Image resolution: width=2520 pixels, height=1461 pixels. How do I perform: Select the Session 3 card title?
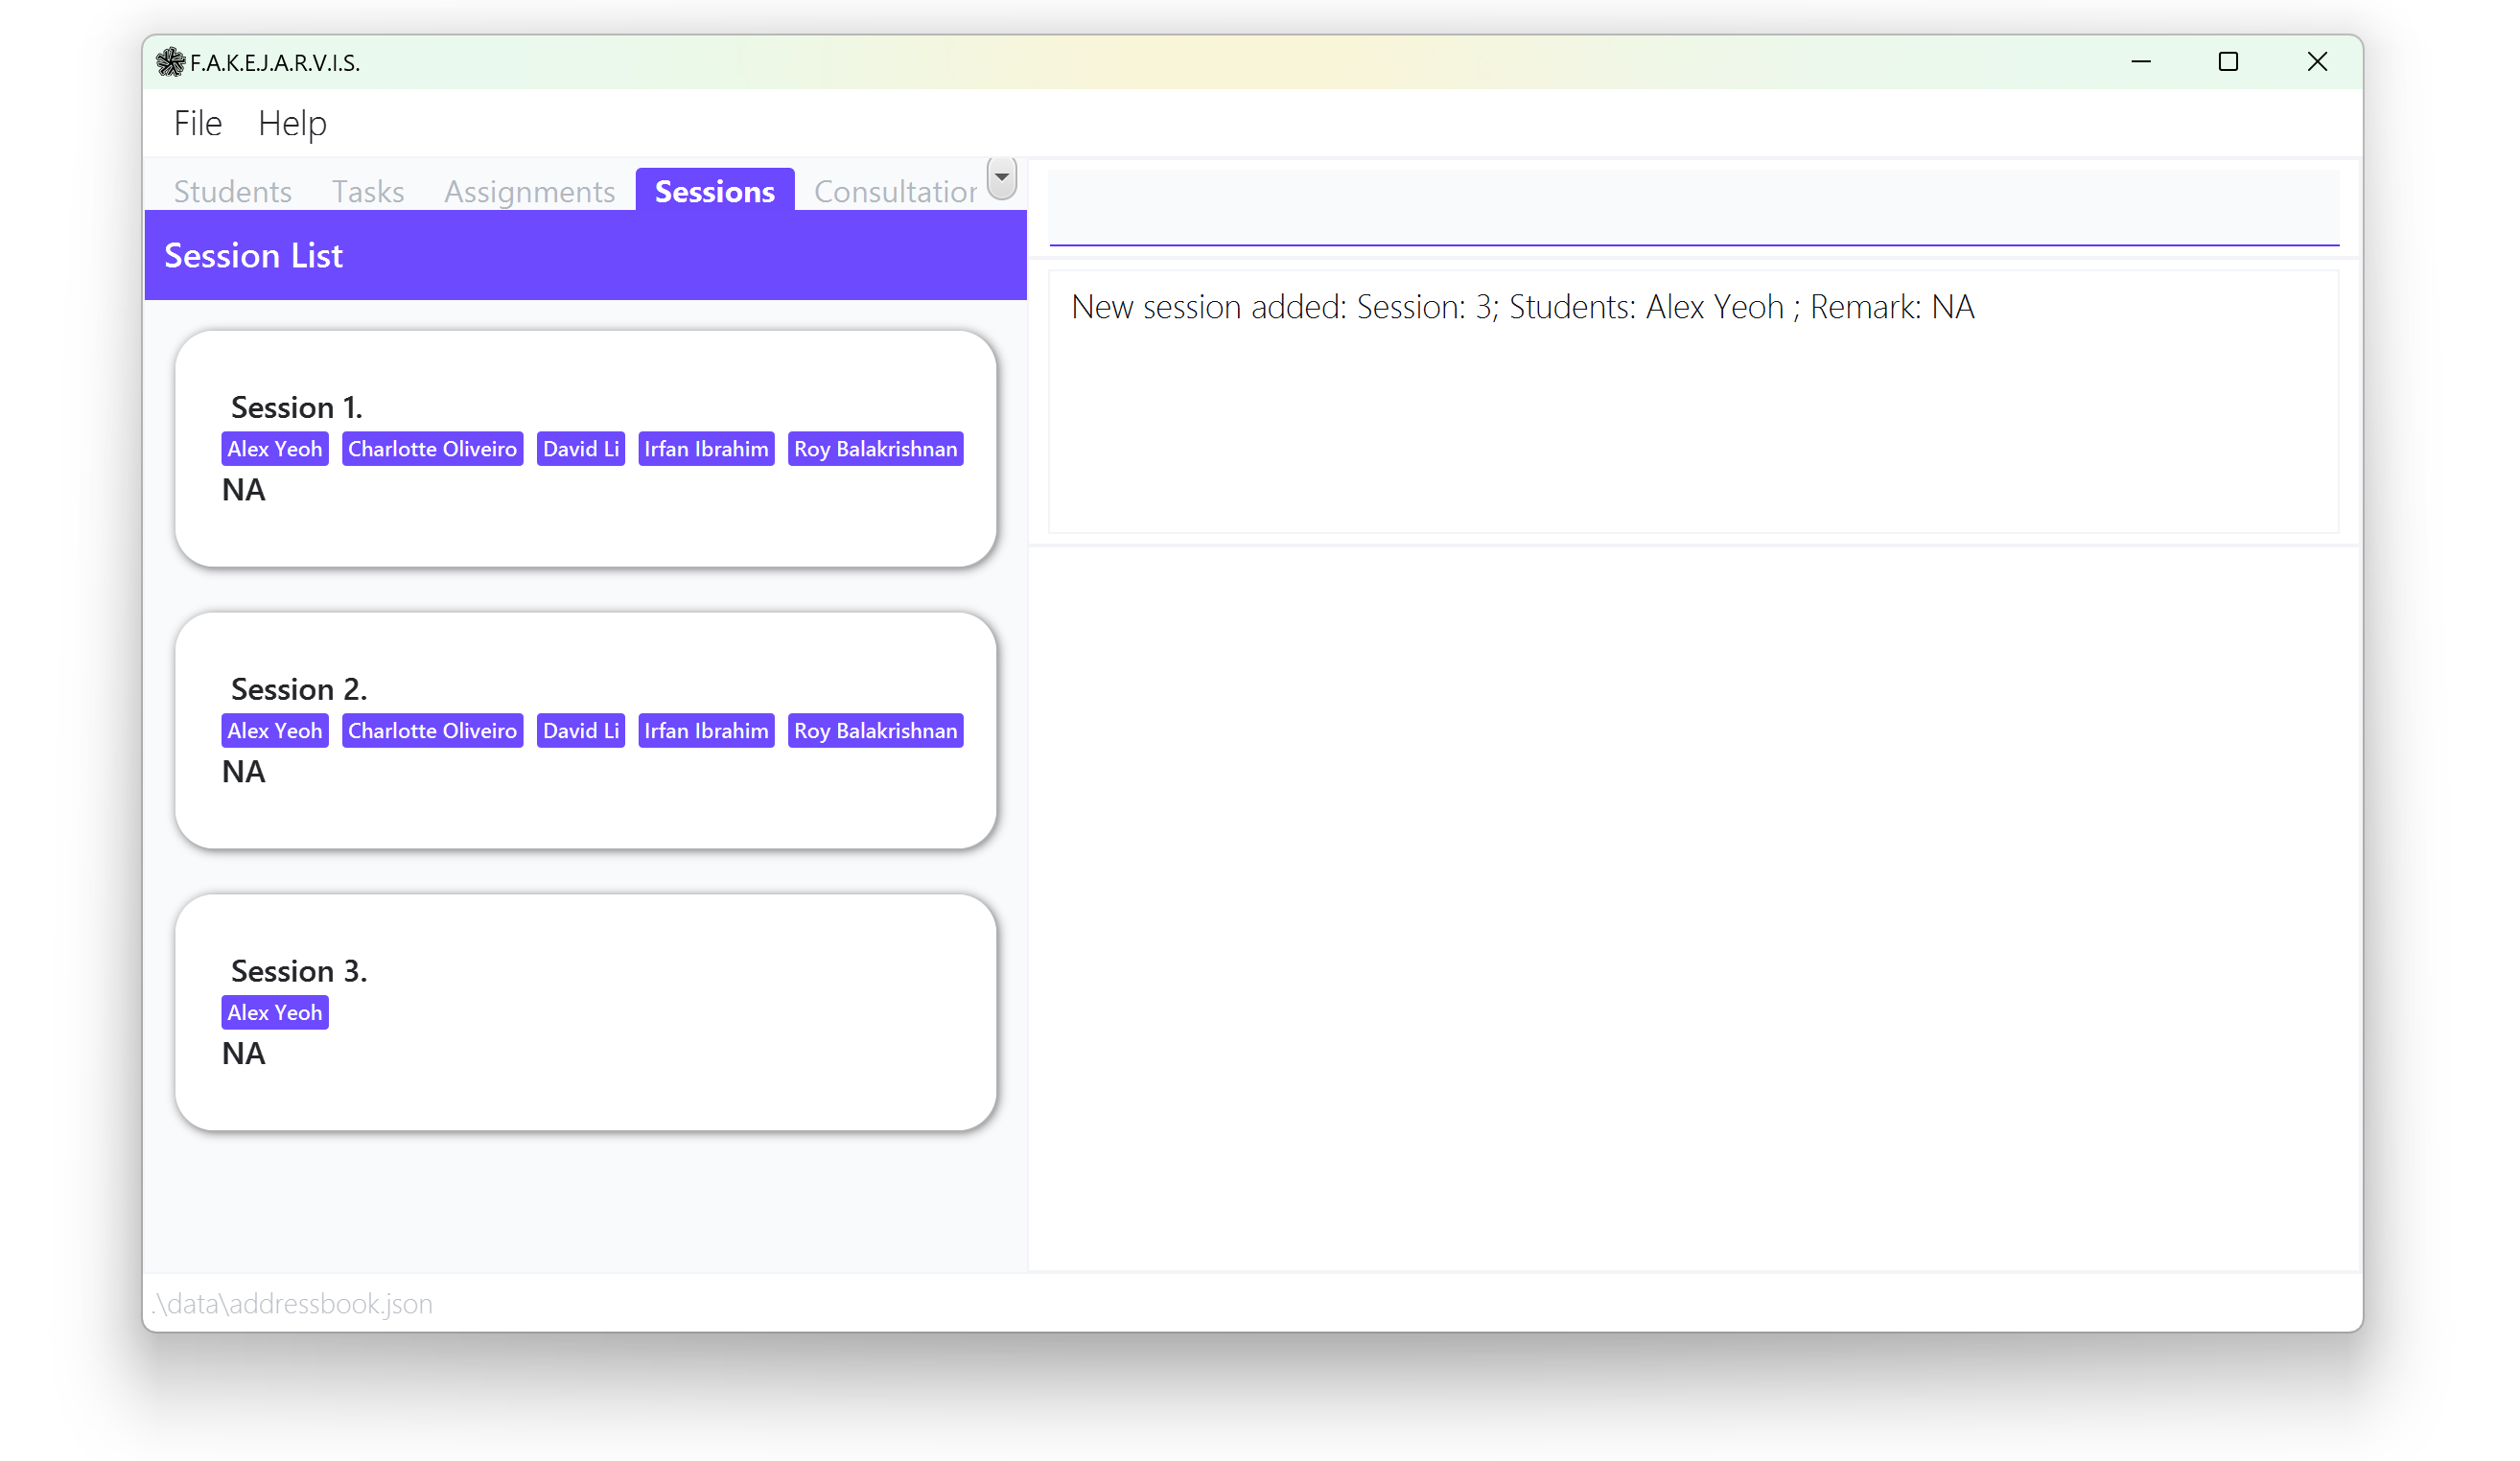[299, 971]
